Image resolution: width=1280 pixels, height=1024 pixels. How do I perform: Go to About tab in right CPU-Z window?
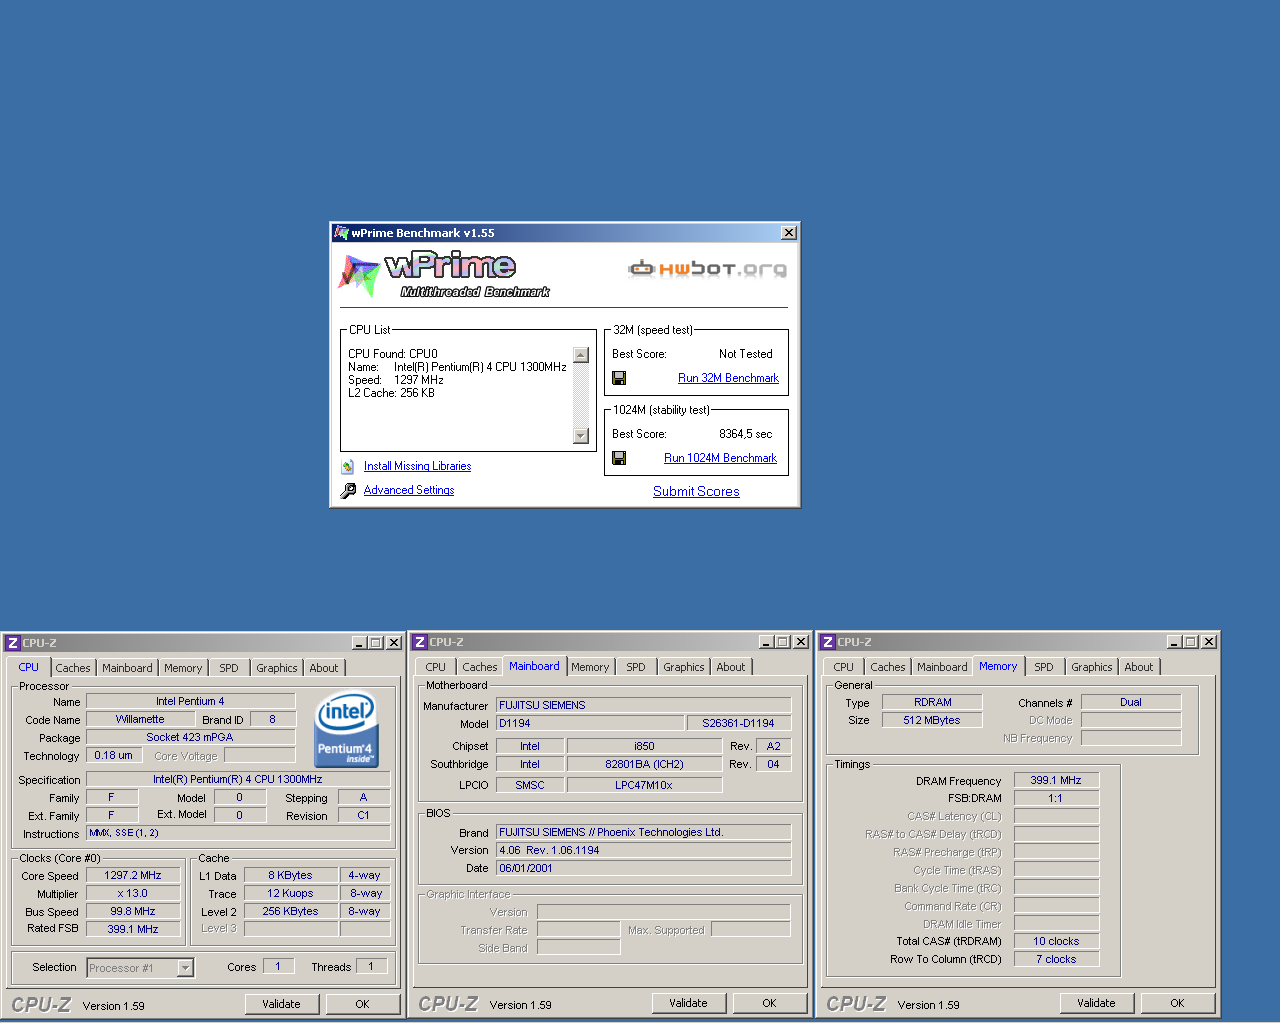[1139, 667]
